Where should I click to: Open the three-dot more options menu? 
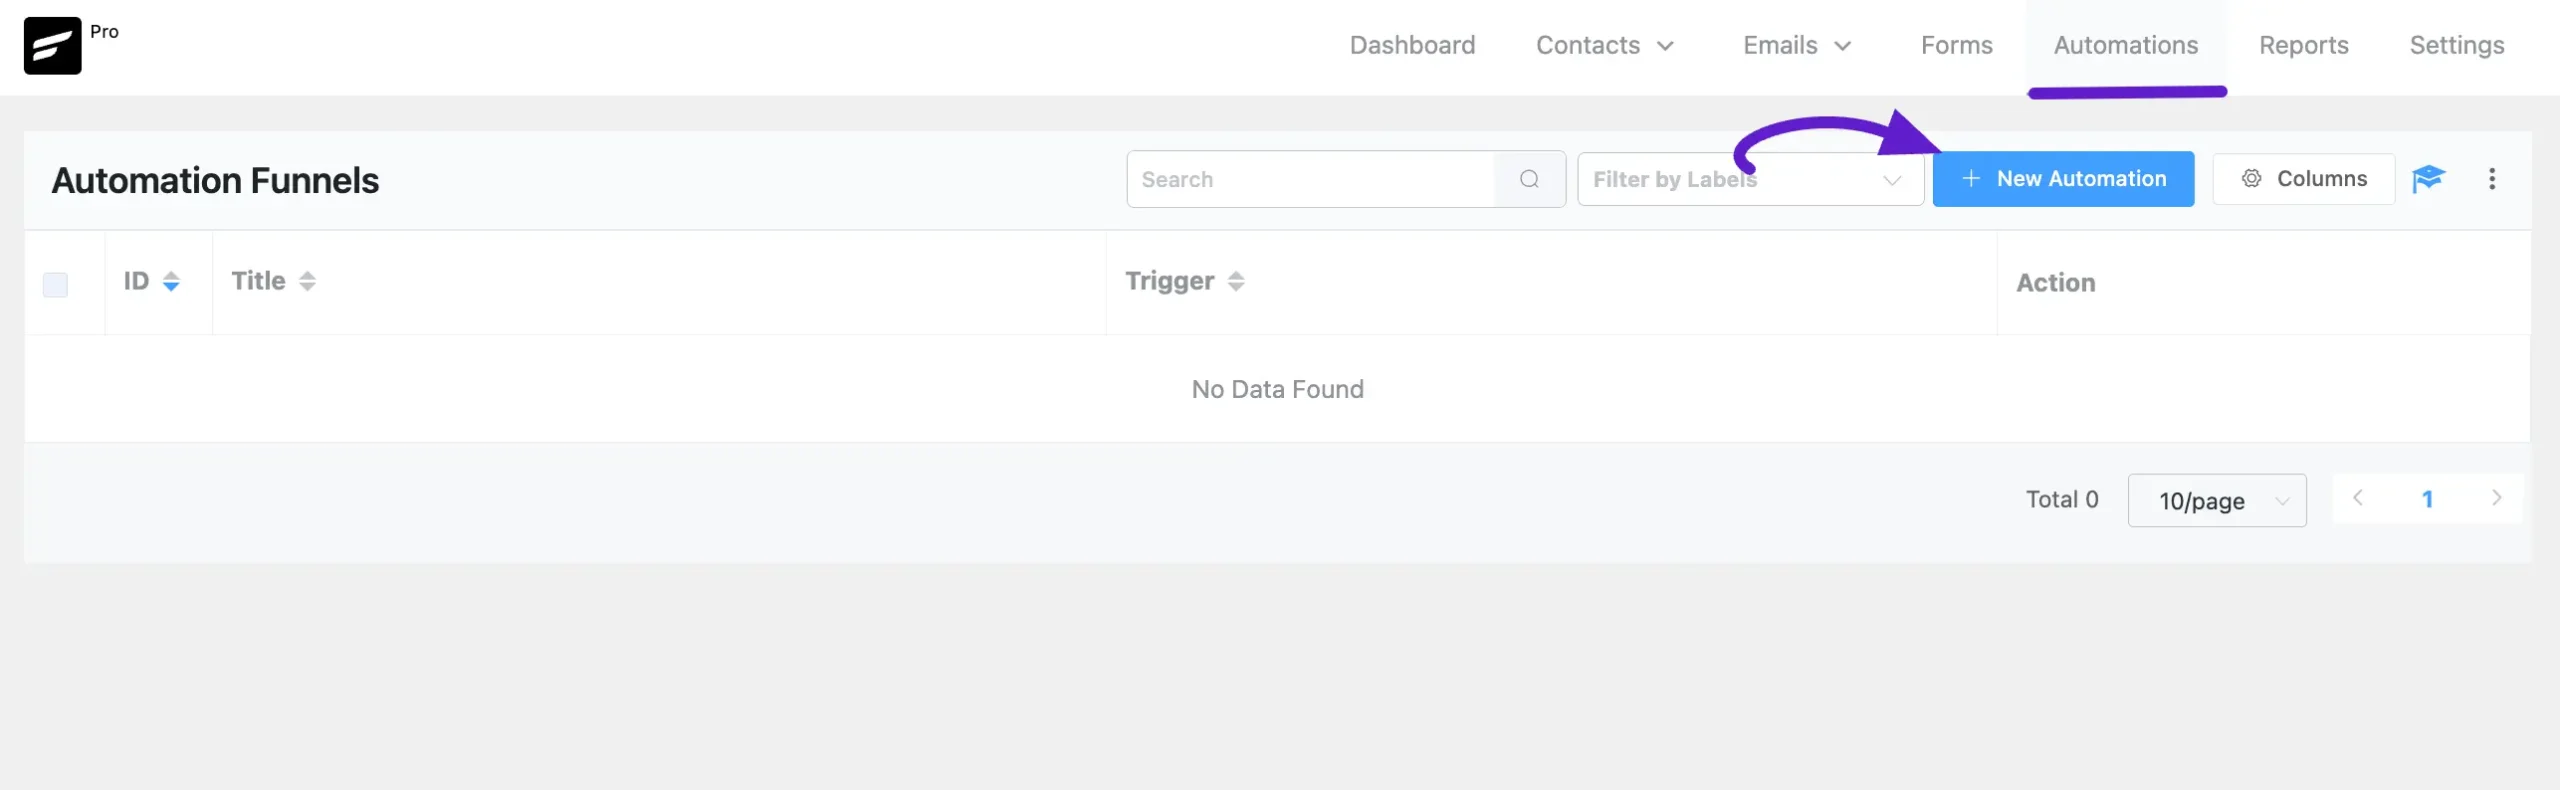(x=2492, y=179)
